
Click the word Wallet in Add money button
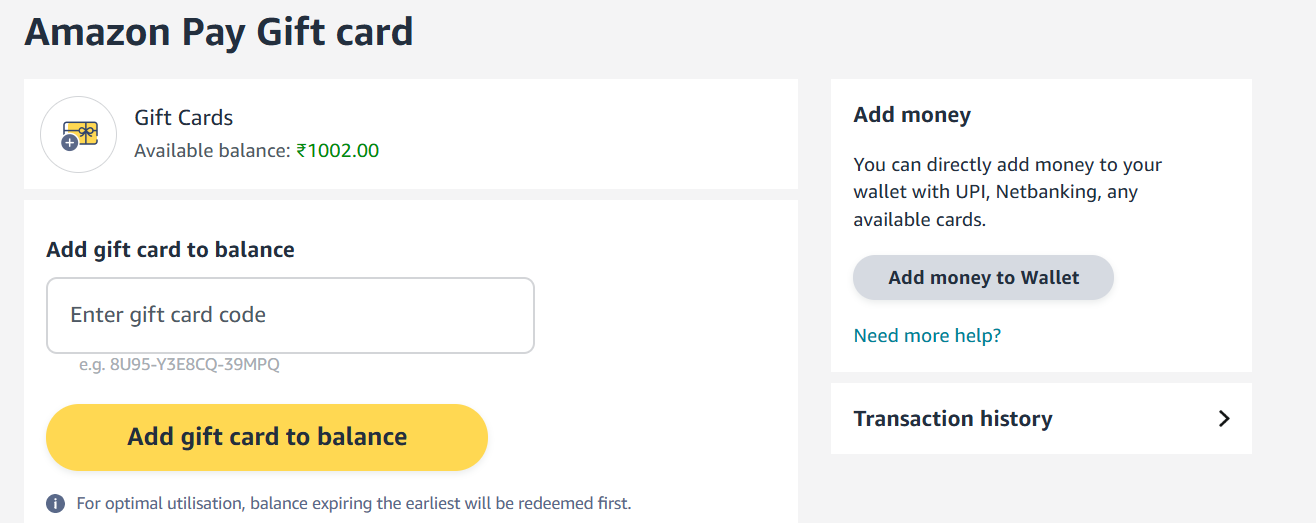pyautogui.click(x=1050, y=278)
